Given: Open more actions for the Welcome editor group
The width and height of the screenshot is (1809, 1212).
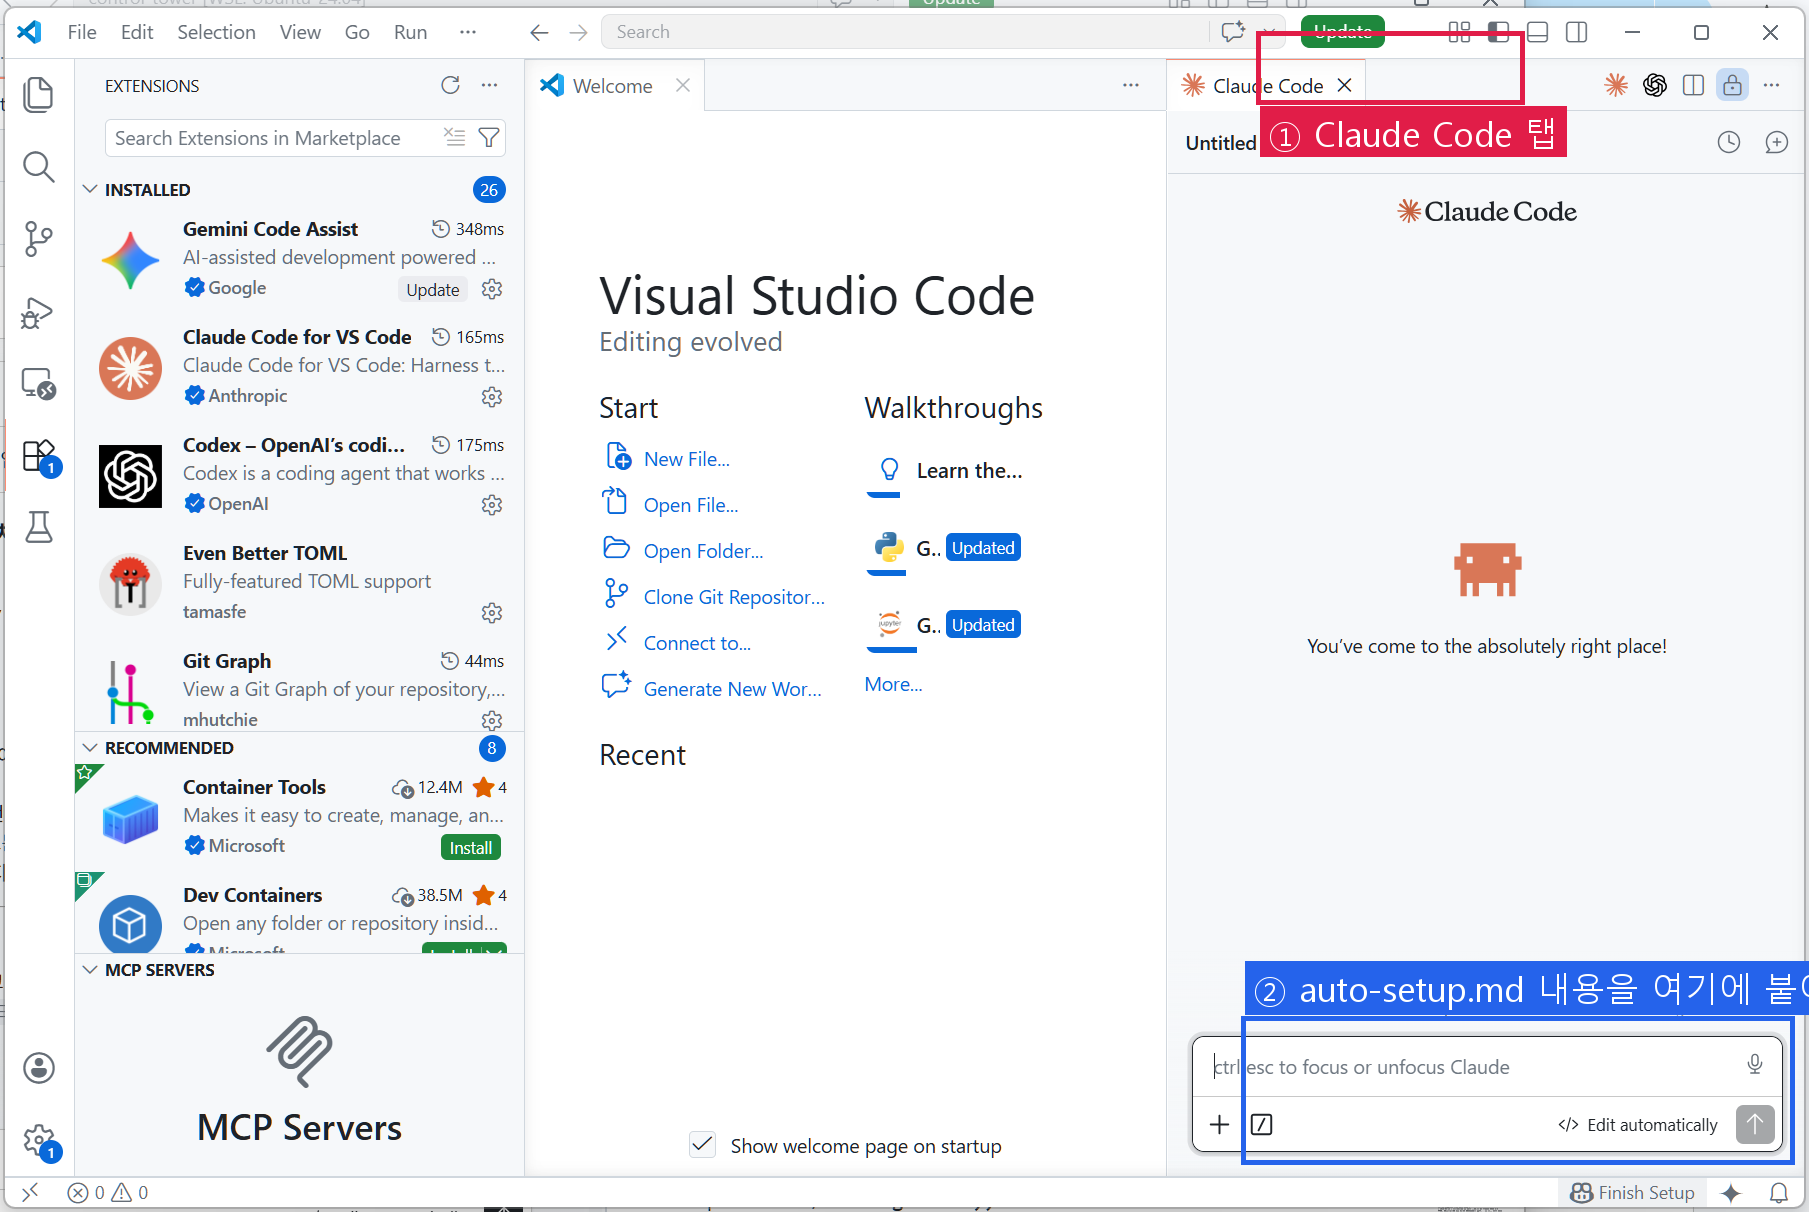Looking at the screenshot, I should (x=1131, y=85).
